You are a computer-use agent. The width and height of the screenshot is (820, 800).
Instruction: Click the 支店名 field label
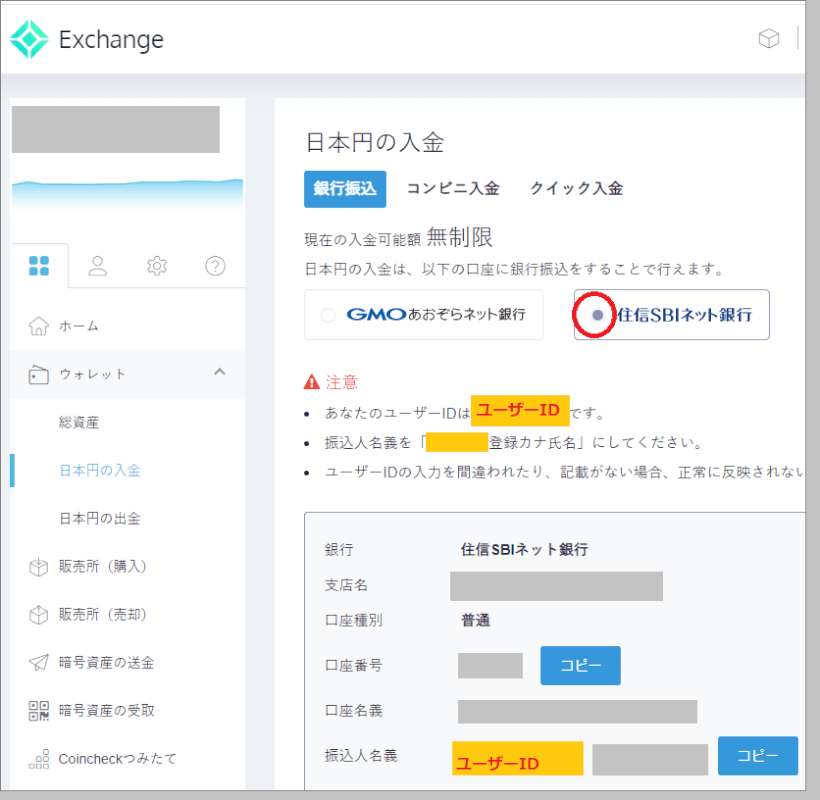point(346,585)
